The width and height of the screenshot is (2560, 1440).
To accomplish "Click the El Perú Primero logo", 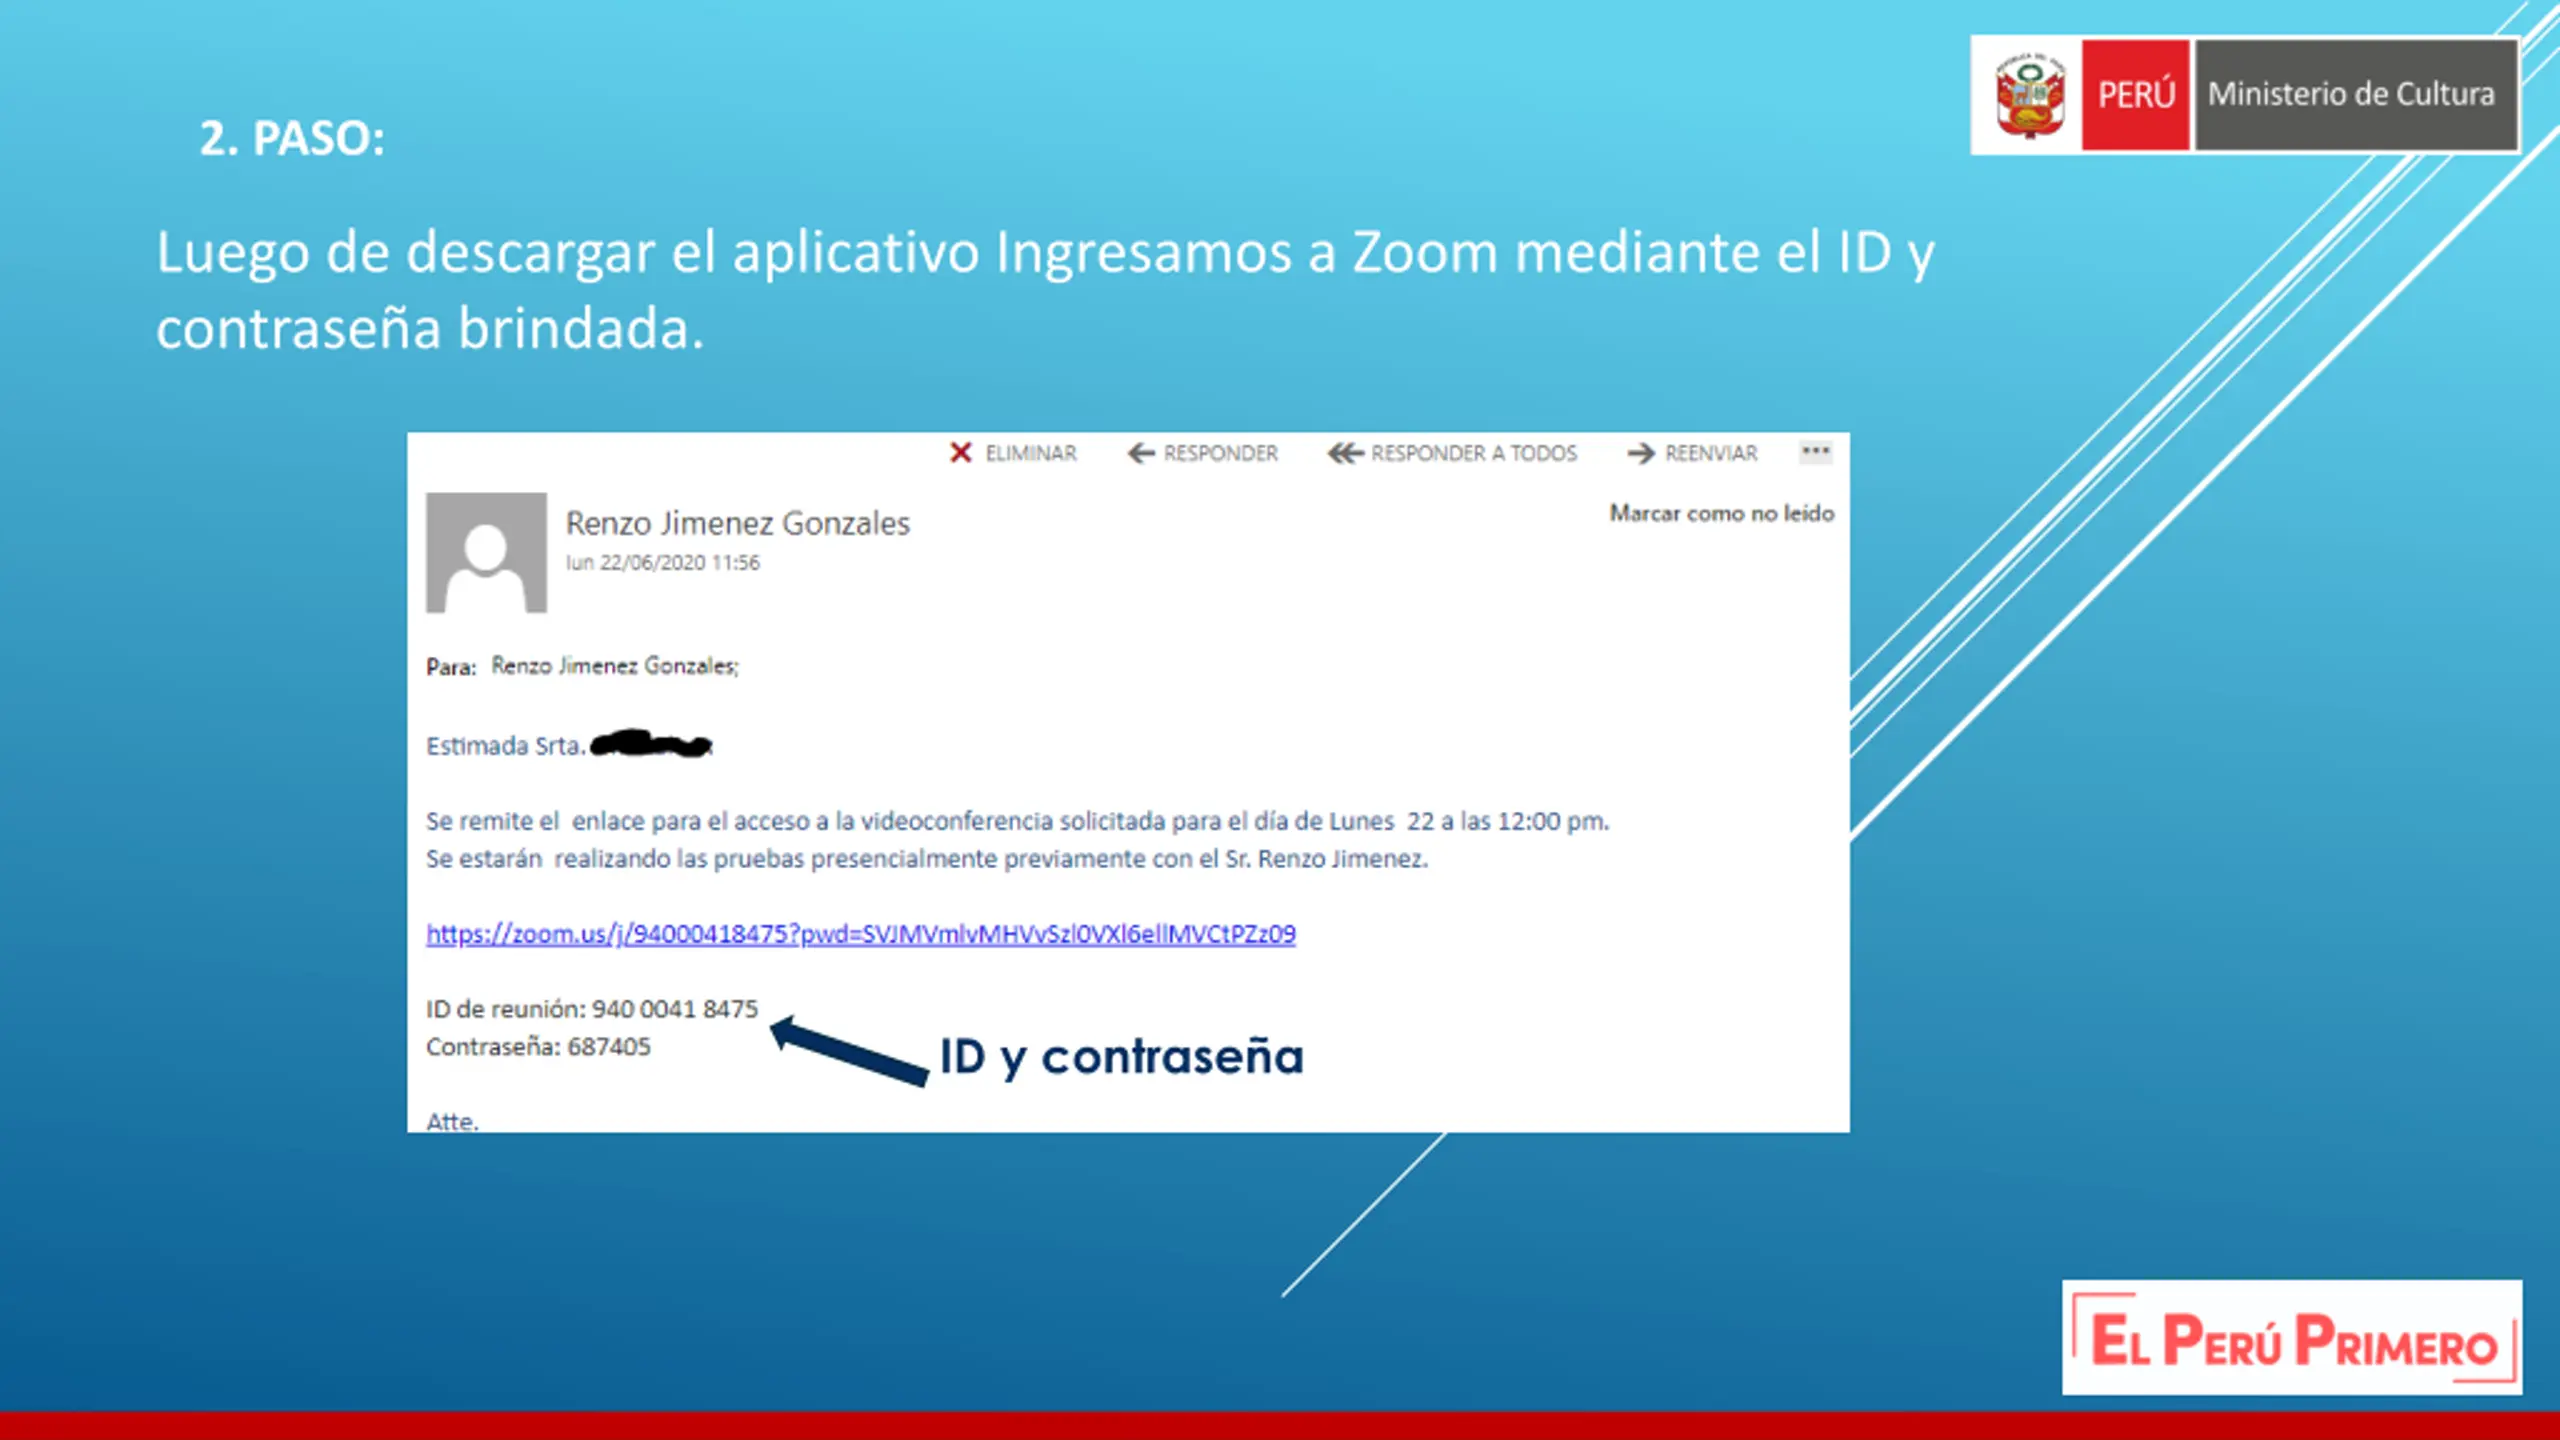I will (2292, 1337).
